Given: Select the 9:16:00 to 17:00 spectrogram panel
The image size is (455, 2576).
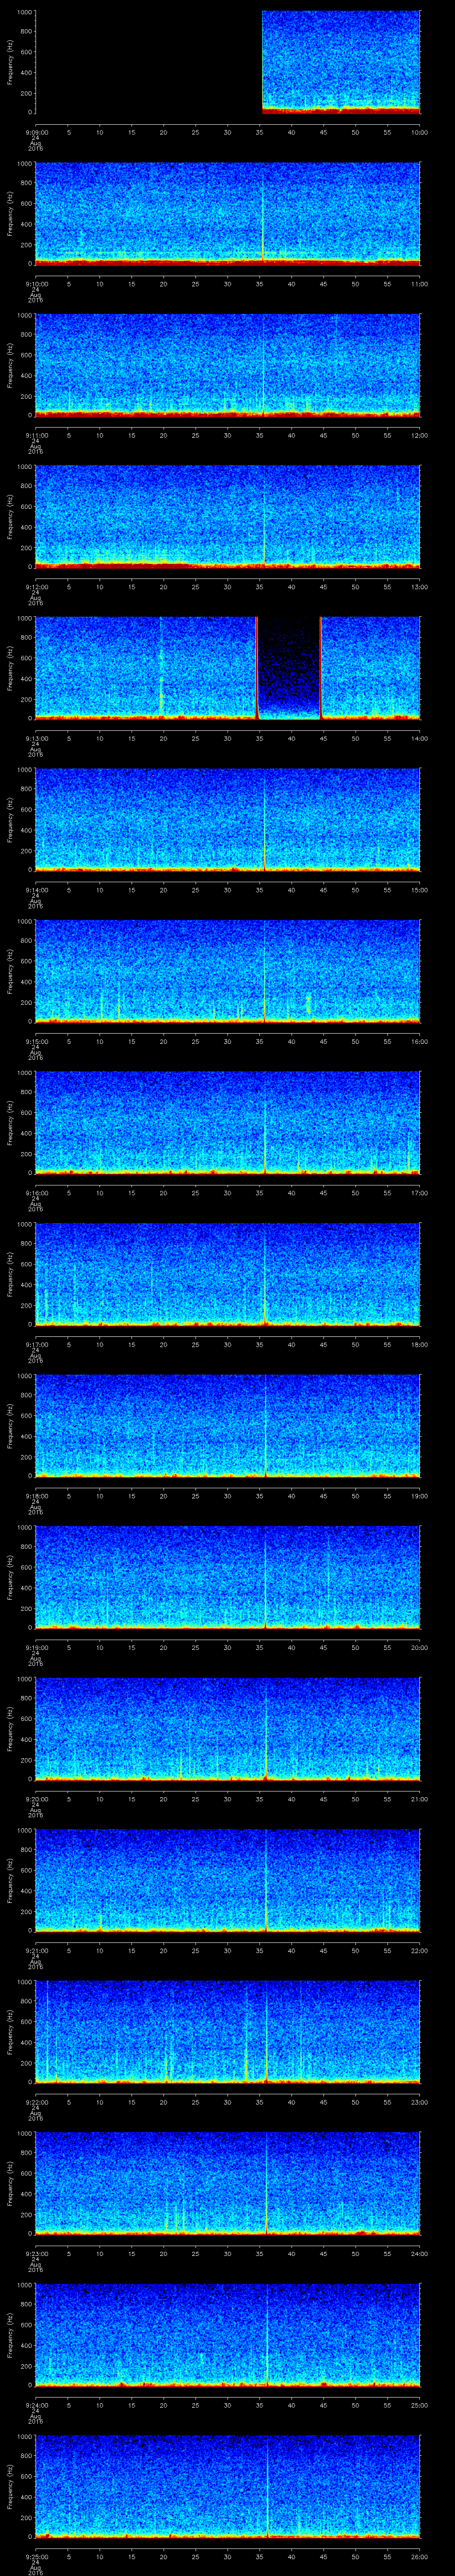Looking at the screenshot, I should click(228, 1122).
